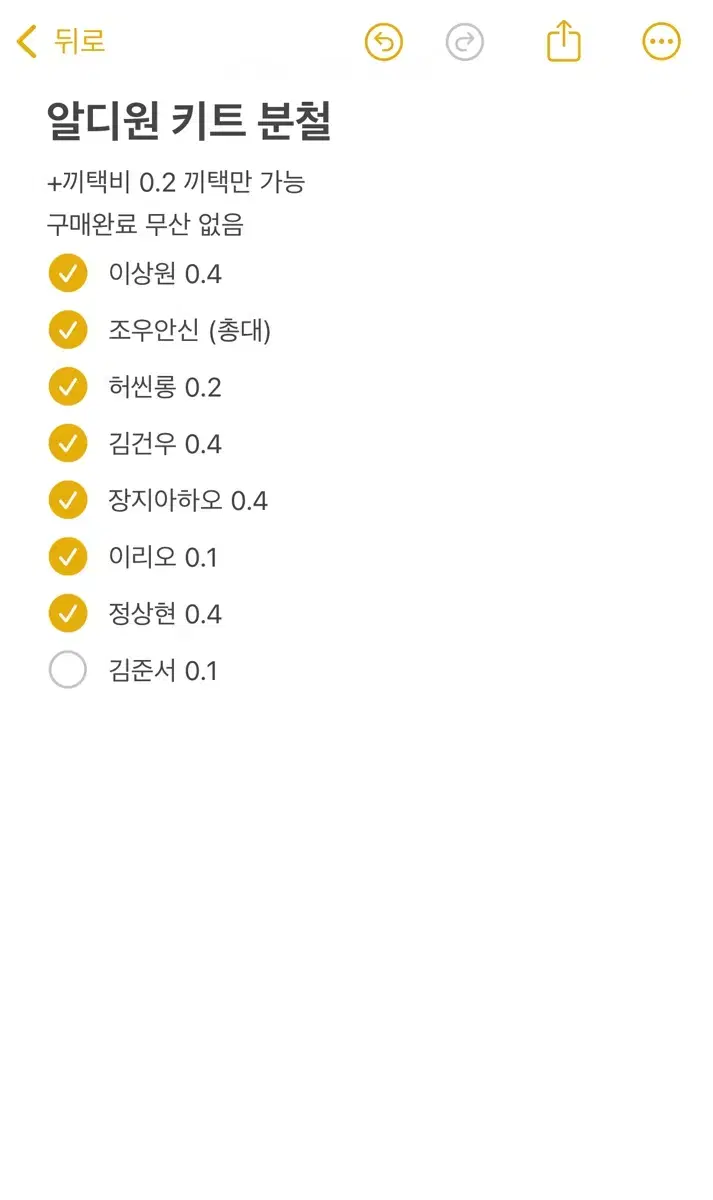Check off the 김준서 0.1 item
This screenshot has width=713, height=1200.
tap(68, 670)
